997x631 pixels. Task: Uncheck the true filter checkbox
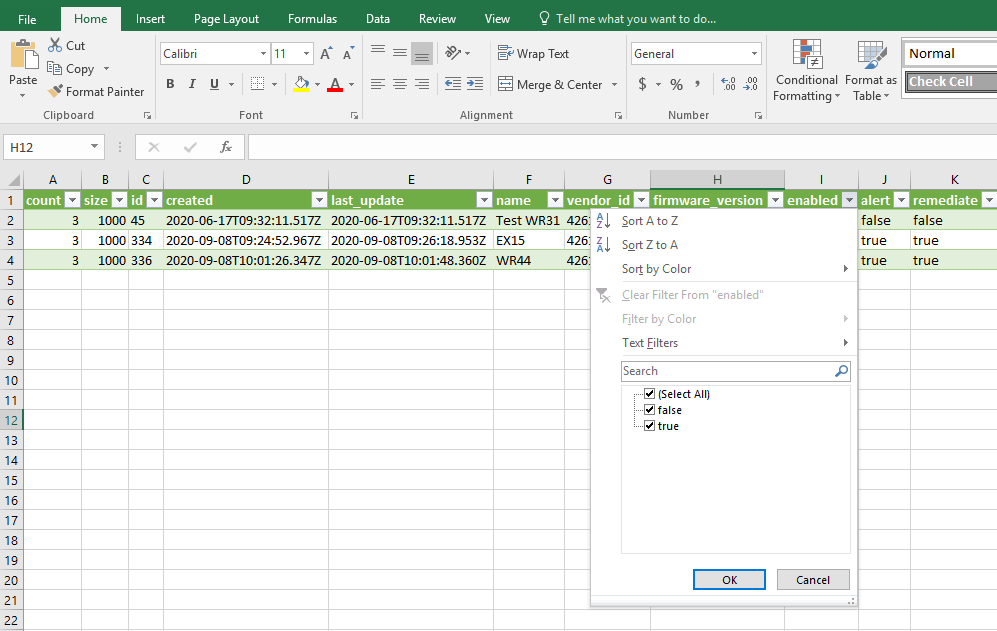649,426
